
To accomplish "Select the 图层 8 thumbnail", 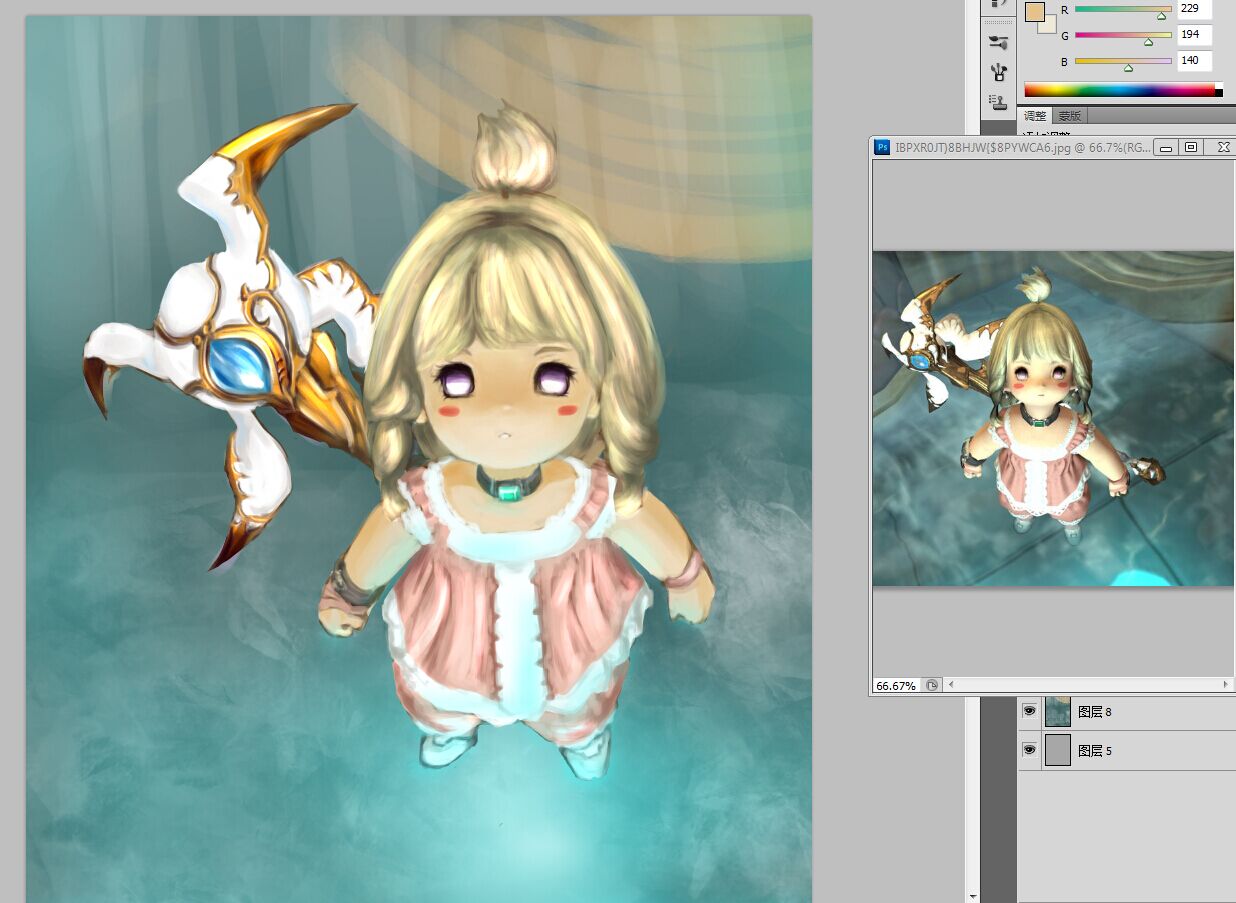I will 1058,712.
